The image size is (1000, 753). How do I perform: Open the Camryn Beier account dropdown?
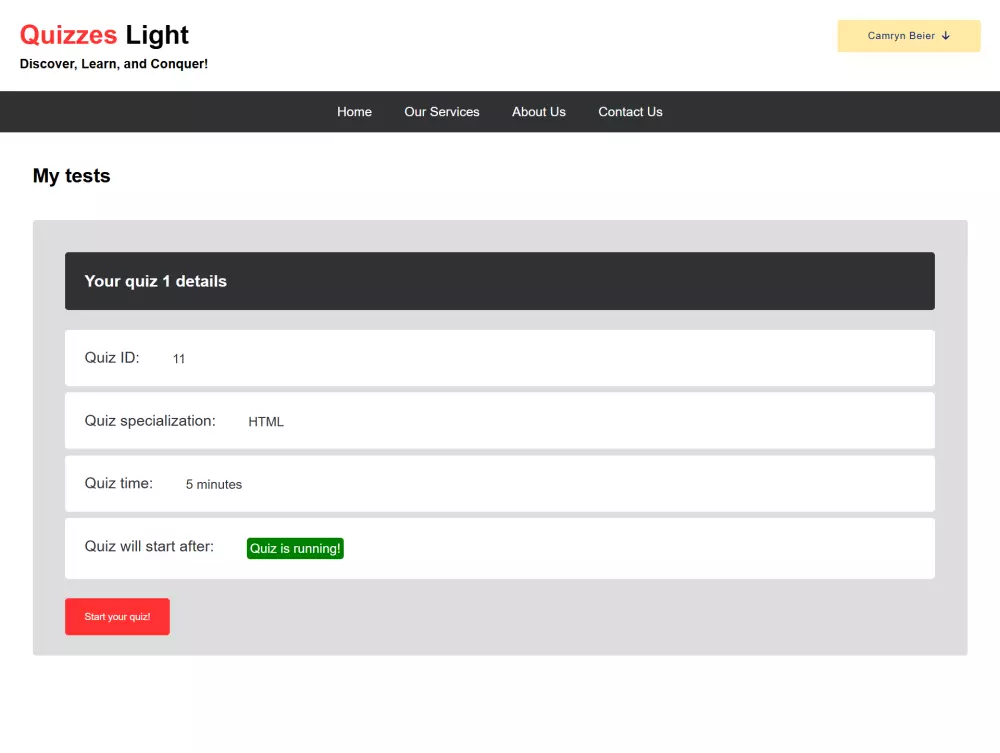click(x=908, y=35)
